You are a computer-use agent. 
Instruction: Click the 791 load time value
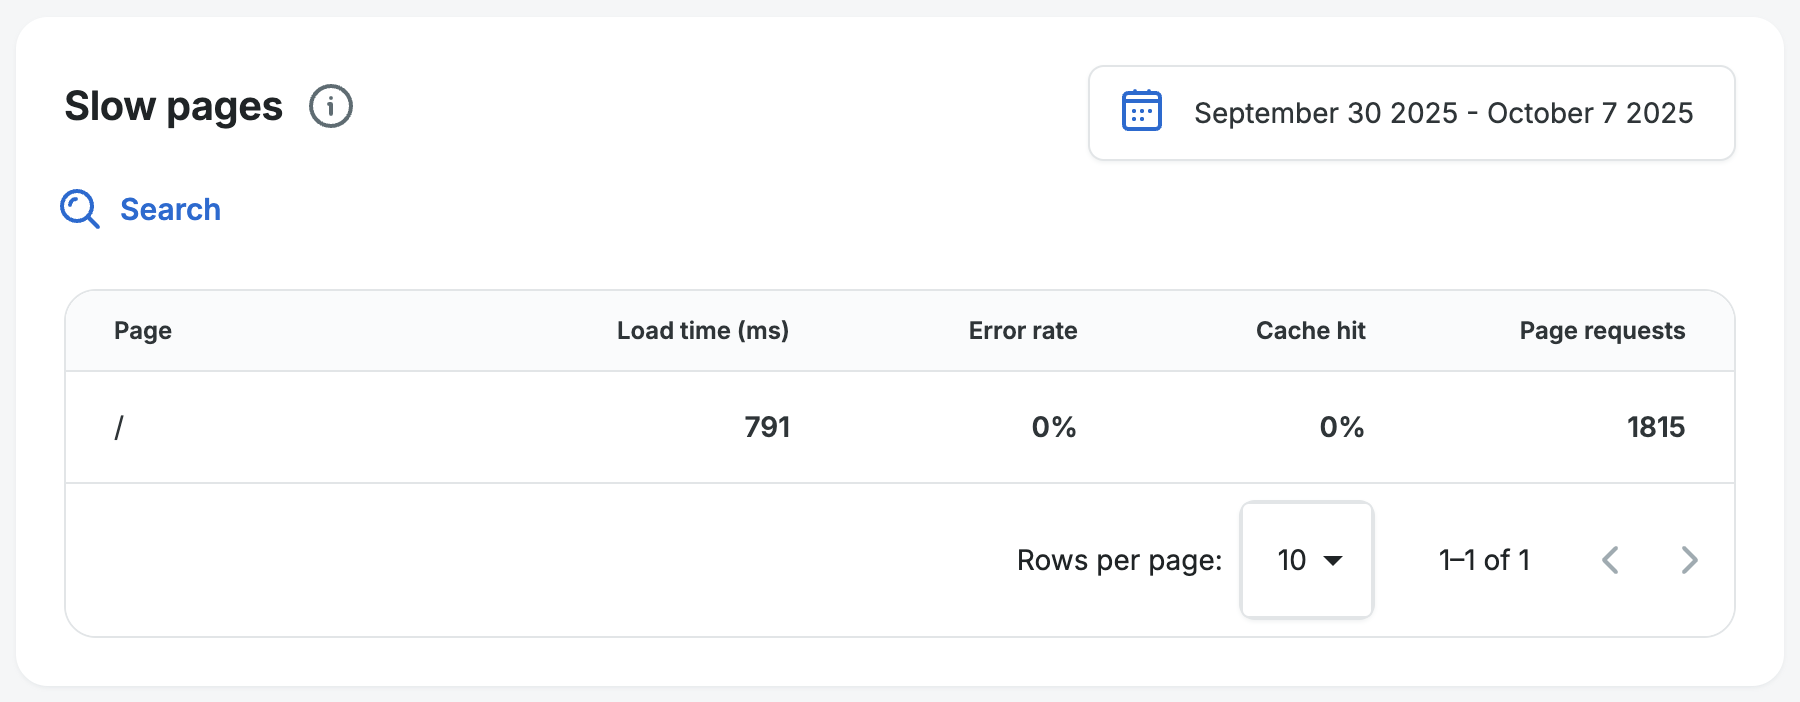point(767,428)
